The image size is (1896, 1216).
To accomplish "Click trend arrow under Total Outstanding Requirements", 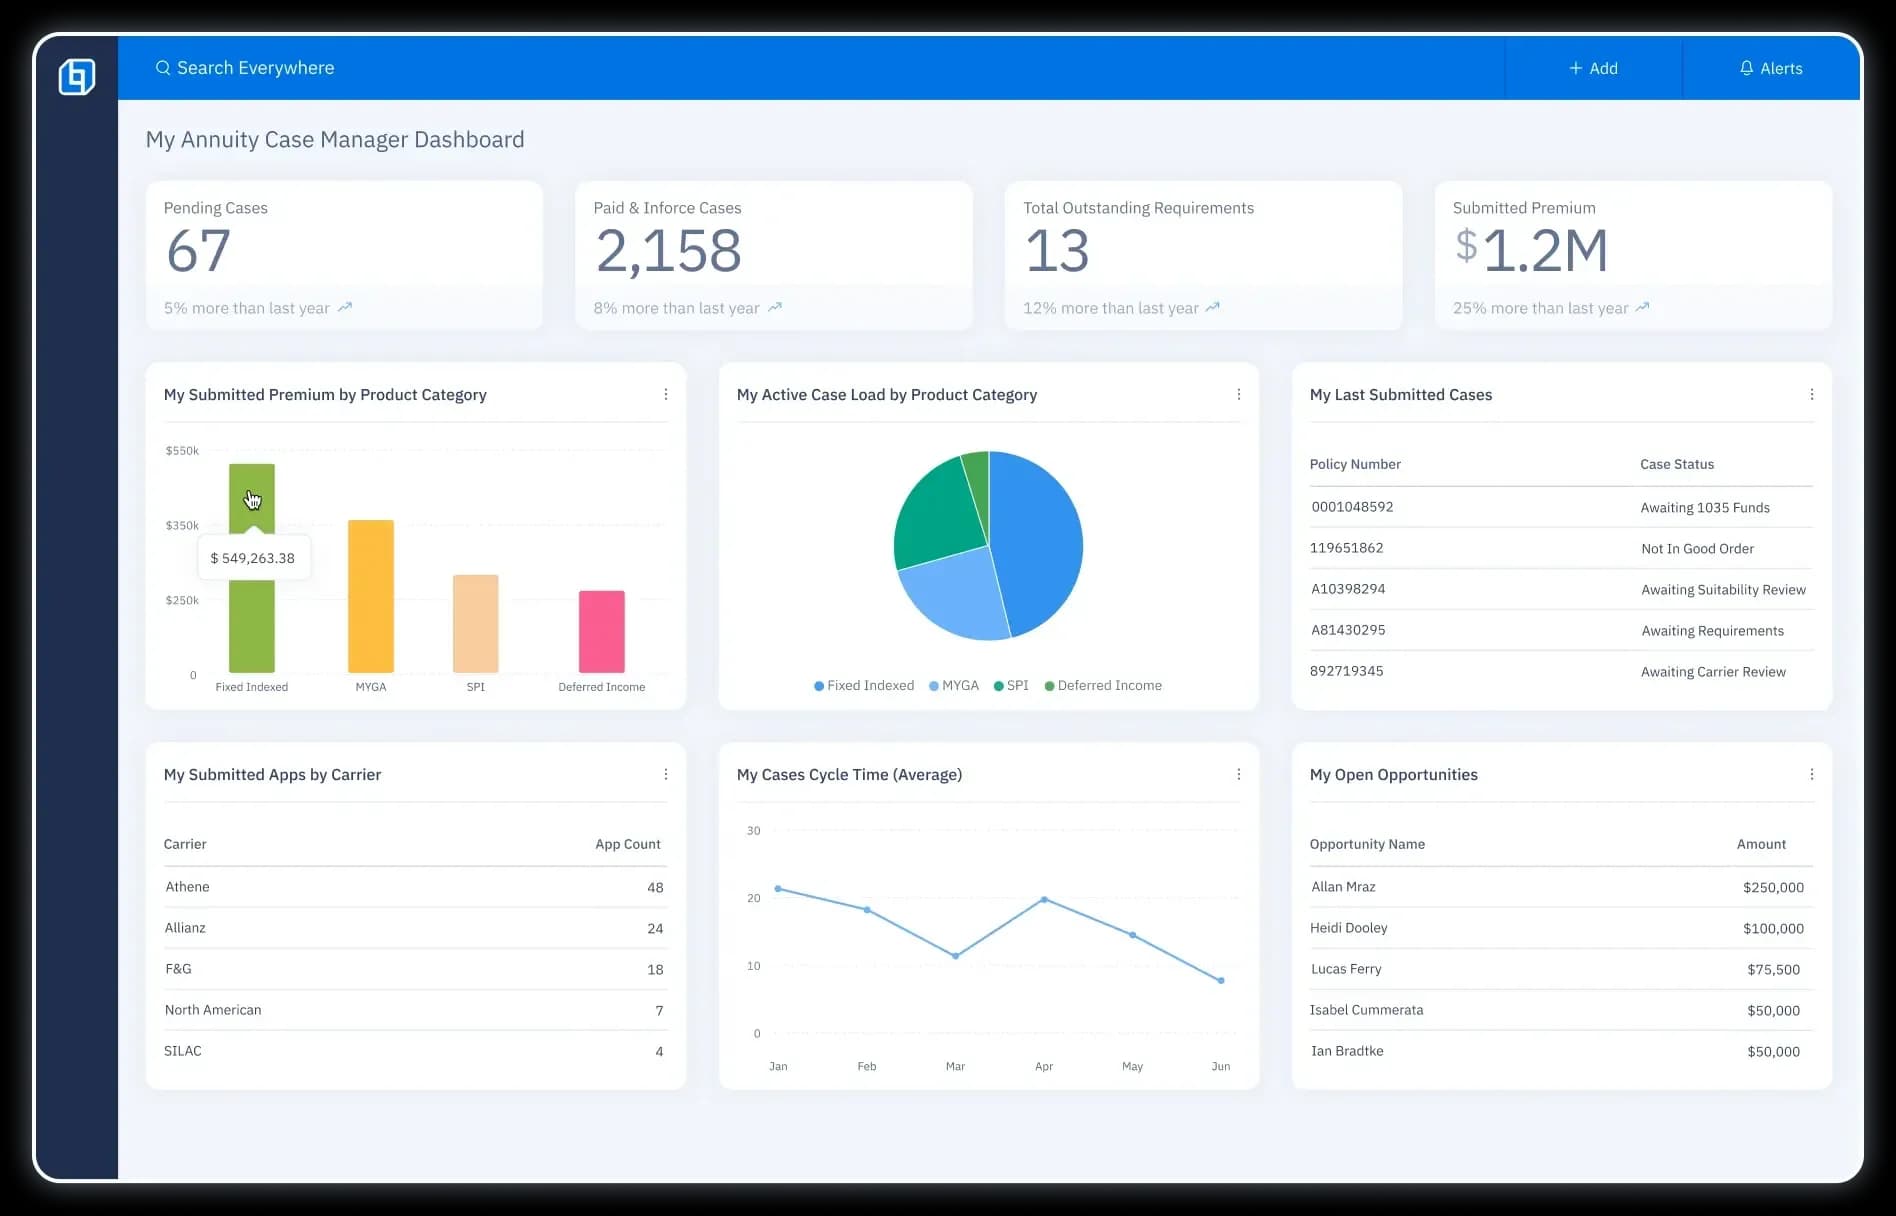I will pos(1213,307).
